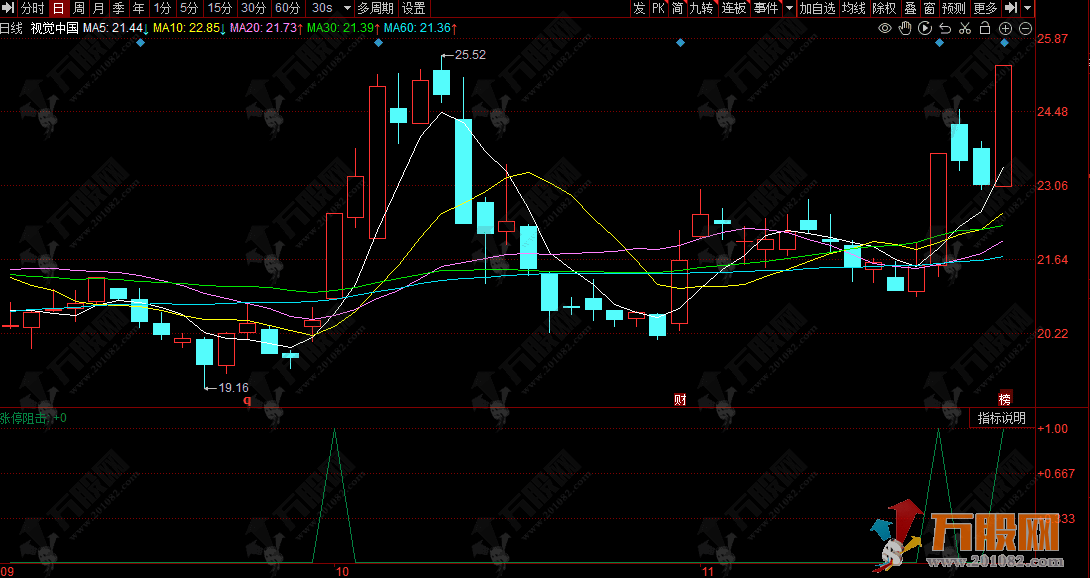Click the replay play-circle icon
This screenshot has width=1090, height=578.
click(926, 28)
